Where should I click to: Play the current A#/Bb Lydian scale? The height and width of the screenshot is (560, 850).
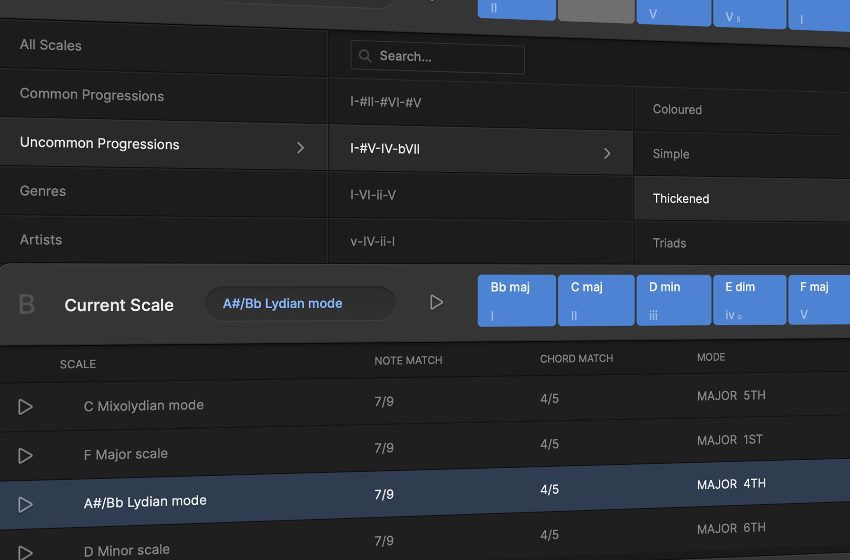click(x=436, y=302)
